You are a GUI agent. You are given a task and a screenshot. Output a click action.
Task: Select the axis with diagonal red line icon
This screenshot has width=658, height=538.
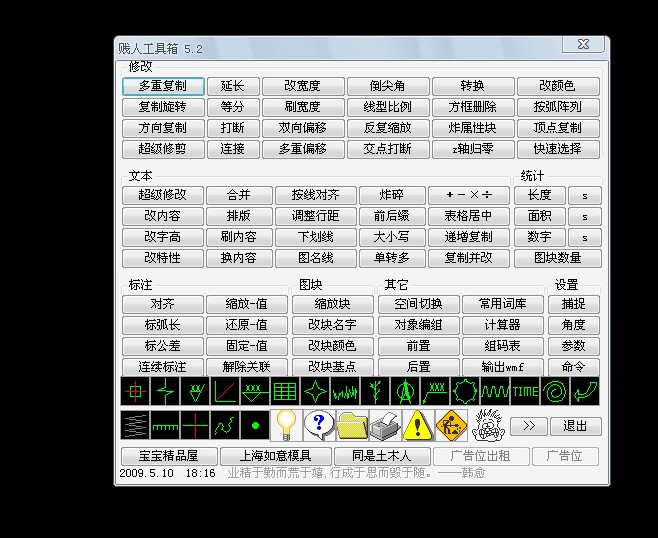click(x=225, y=391)
